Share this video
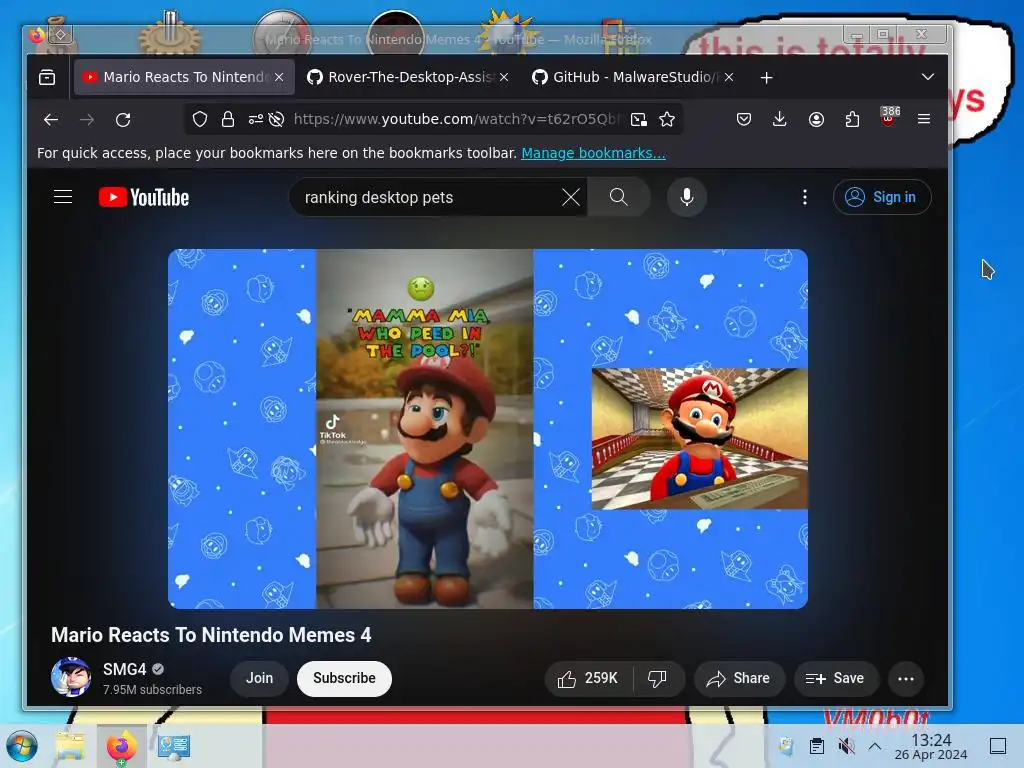The height and width of the screenshot is (768, 1024). (738, 679)
